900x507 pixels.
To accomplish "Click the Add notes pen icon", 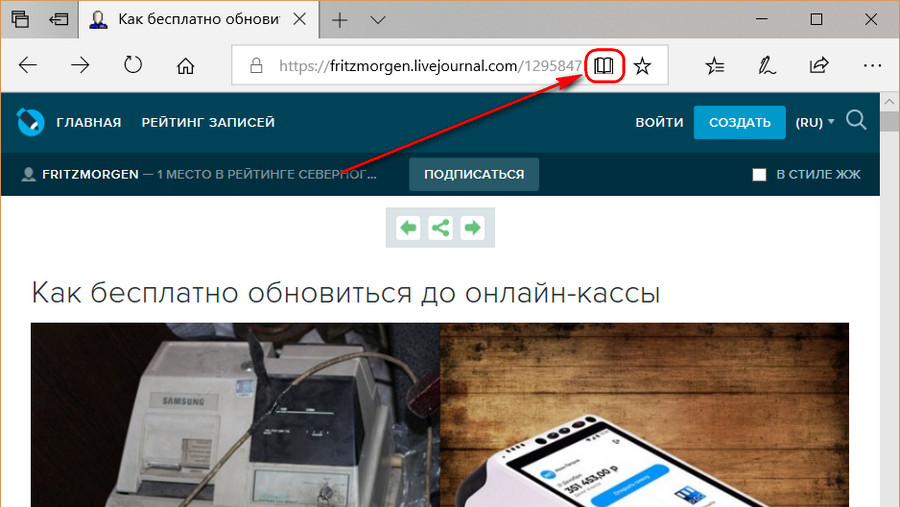I will 767,66.
